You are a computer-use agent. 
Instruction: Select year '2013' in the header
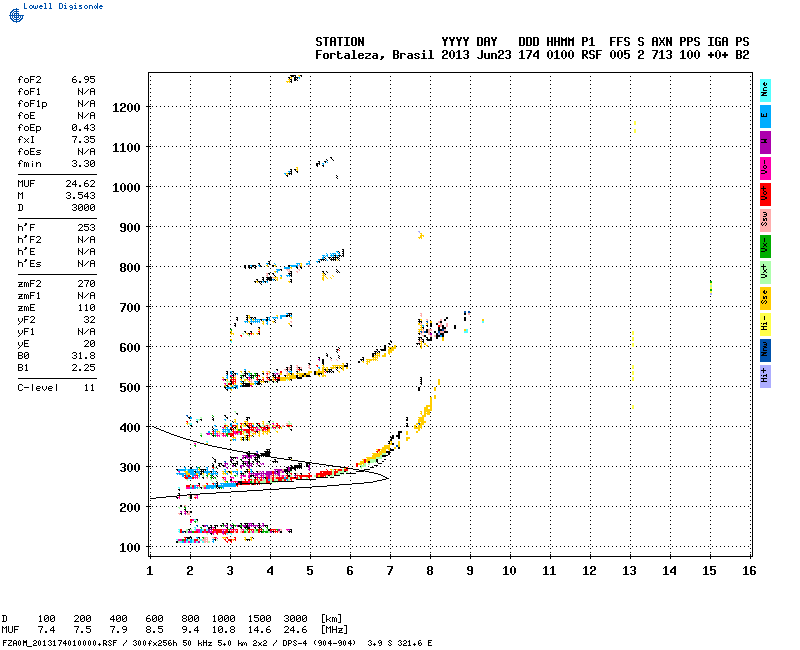(x=455, y=55)
